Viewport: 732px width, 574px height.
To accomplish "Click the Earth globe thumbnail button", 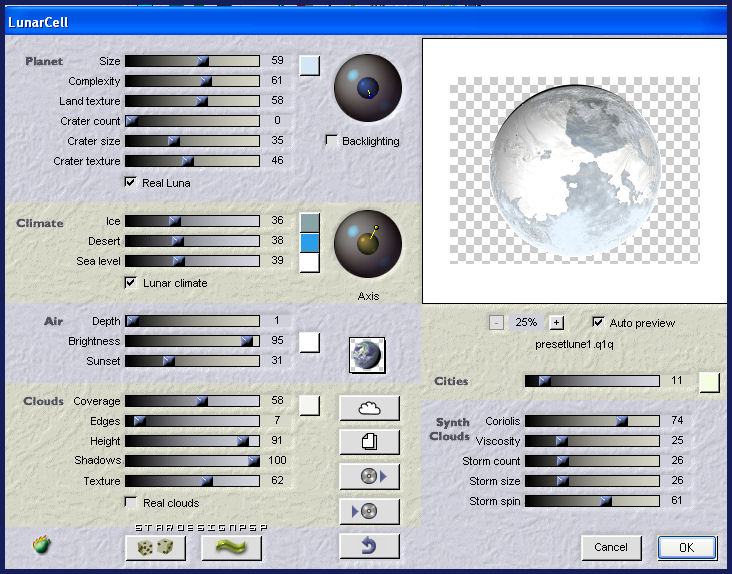I will 367,355.
